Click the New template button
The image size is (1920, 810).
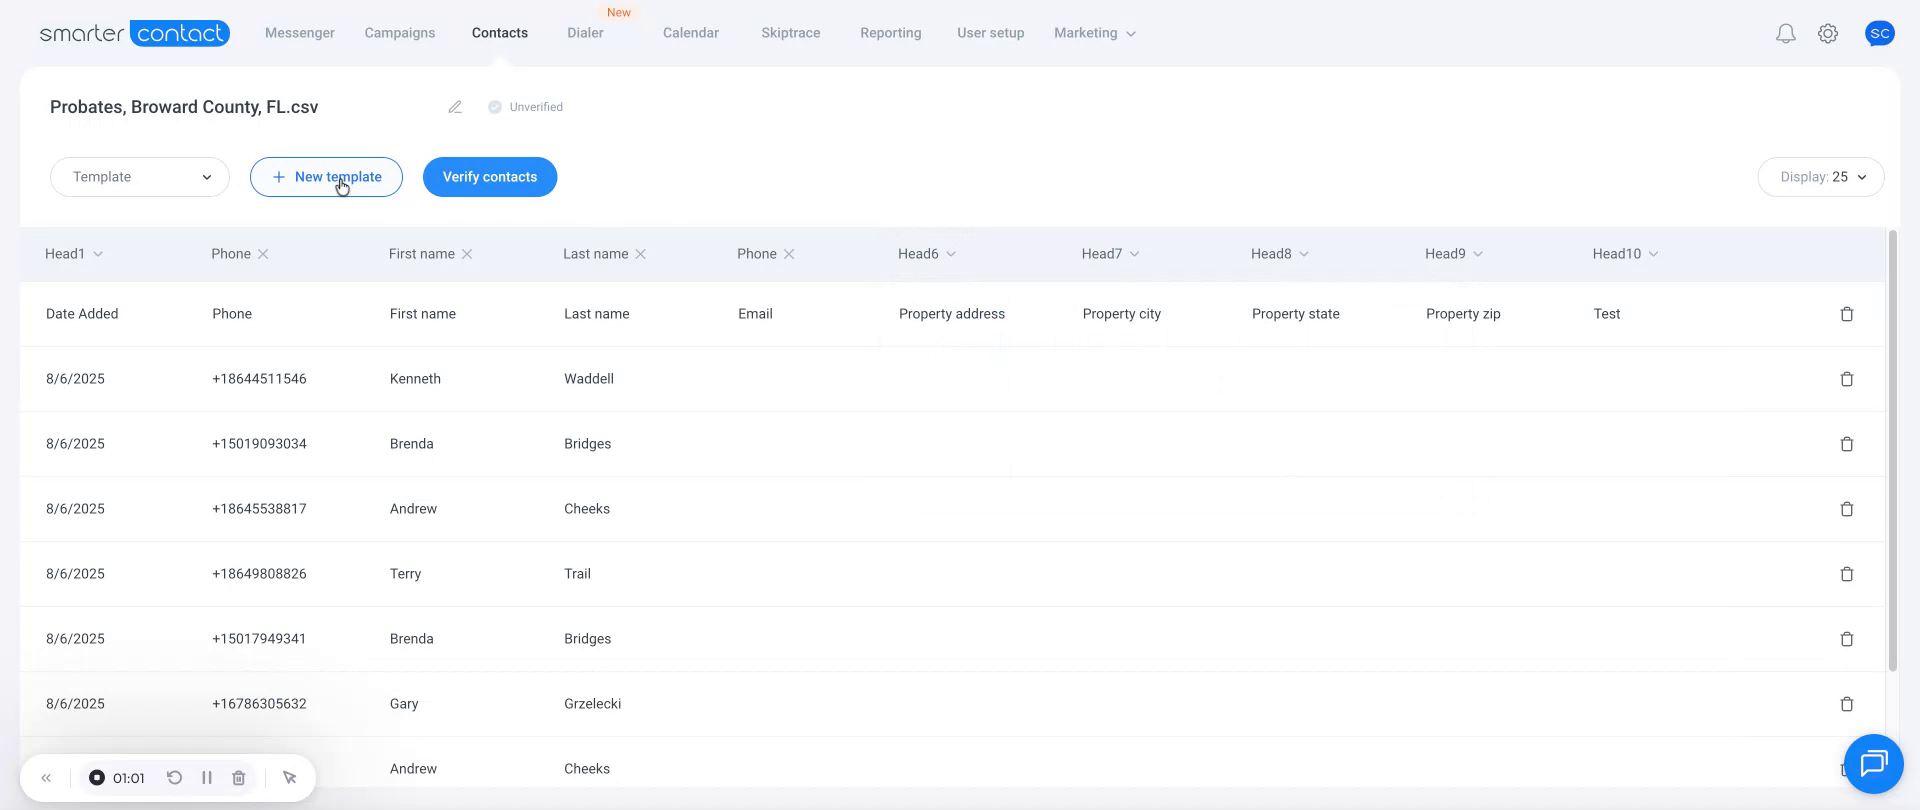[326, 177]
